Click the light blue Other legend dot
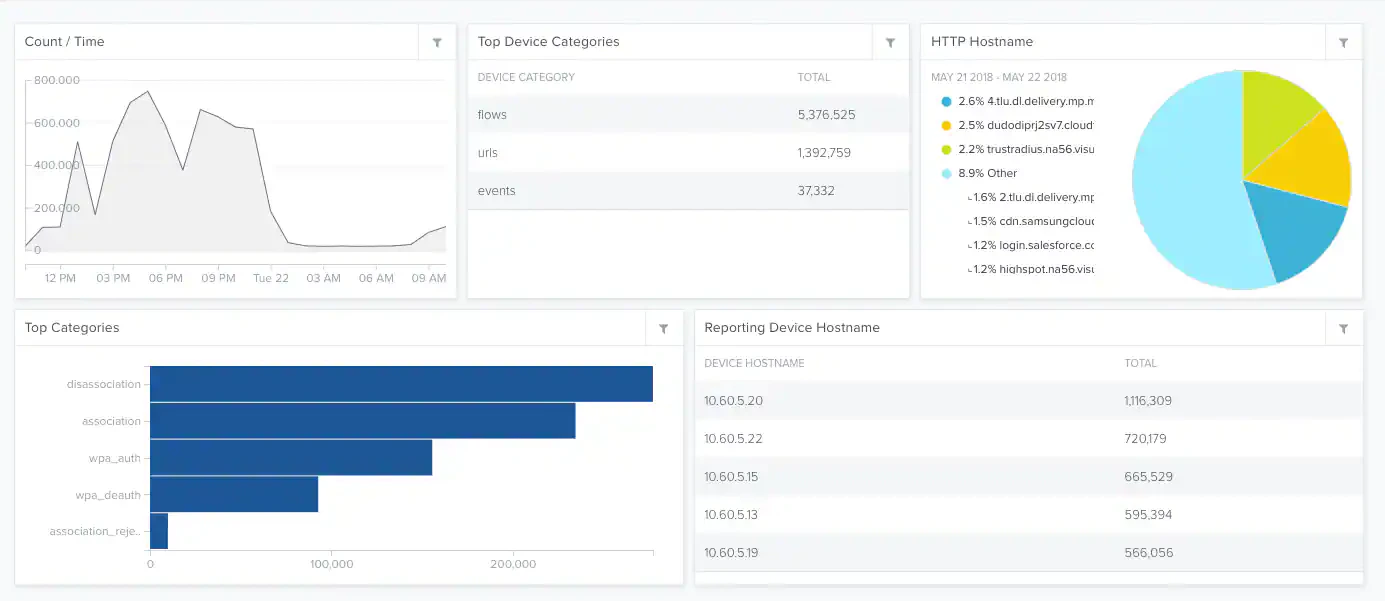 coord(946,173)
